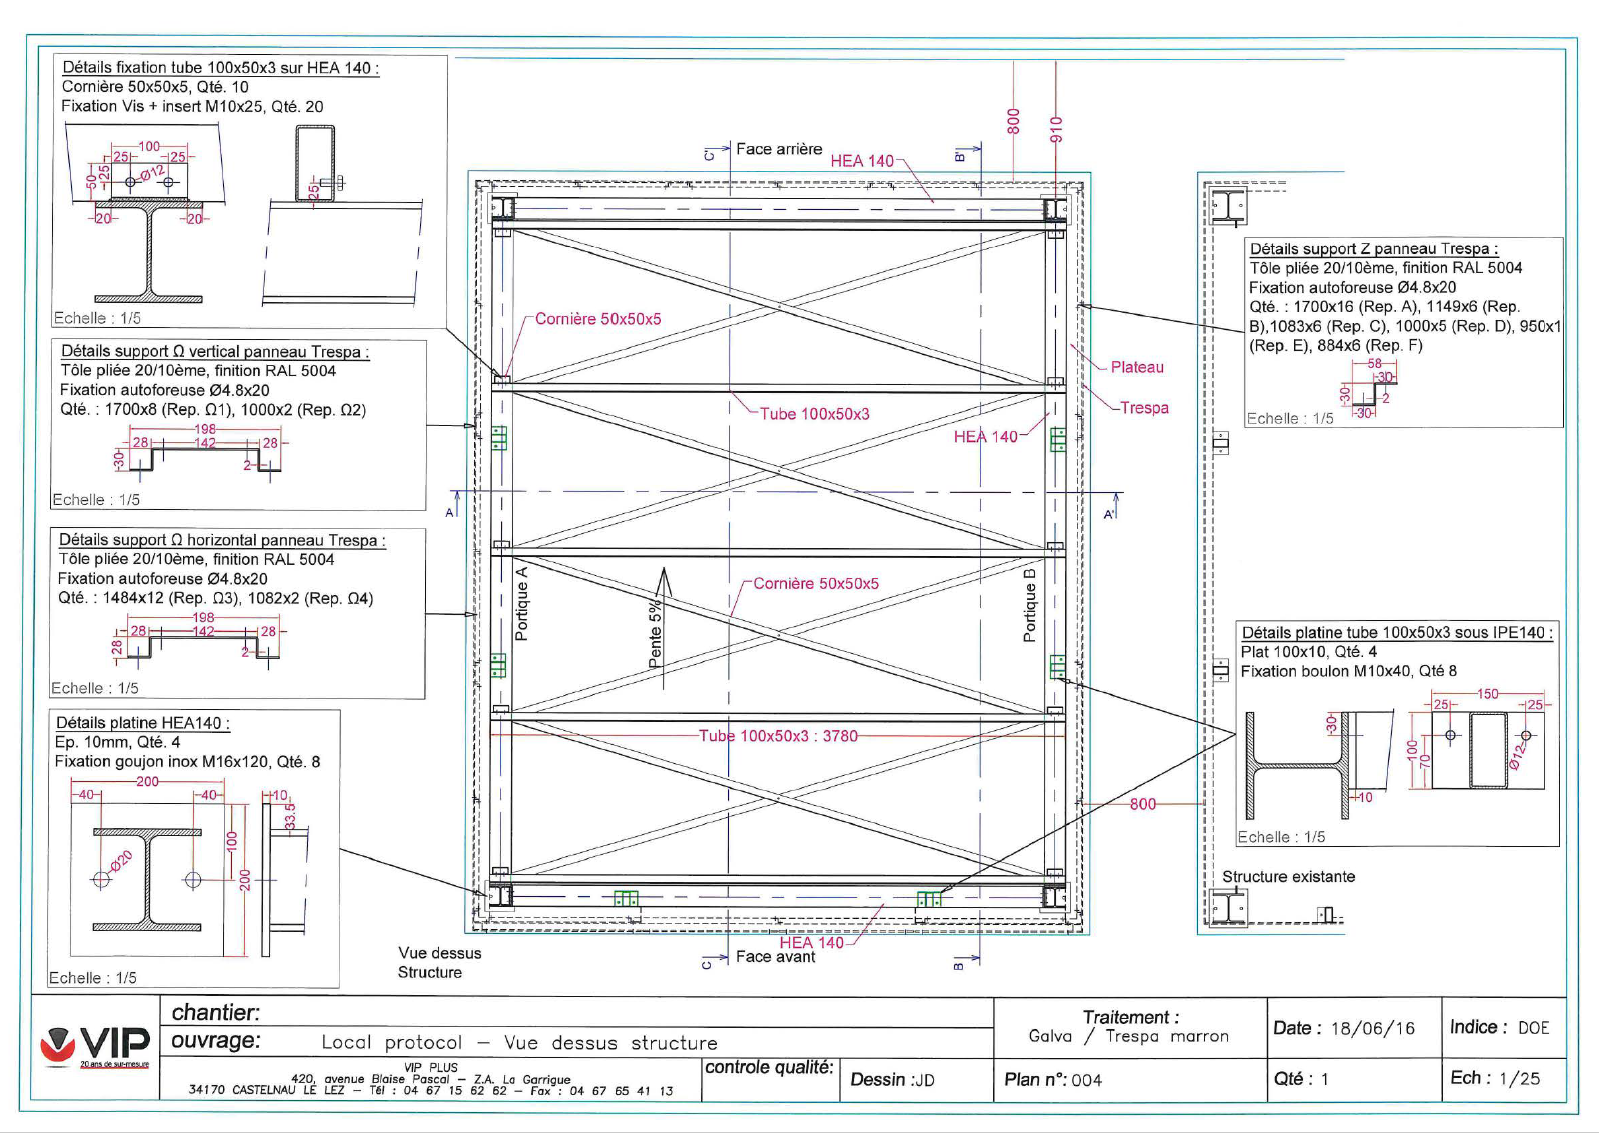Select the 'Qté. : 1484x12 (Rep. Ω3)' quantity line
1599x1133 pixels.
coord(215,598)
